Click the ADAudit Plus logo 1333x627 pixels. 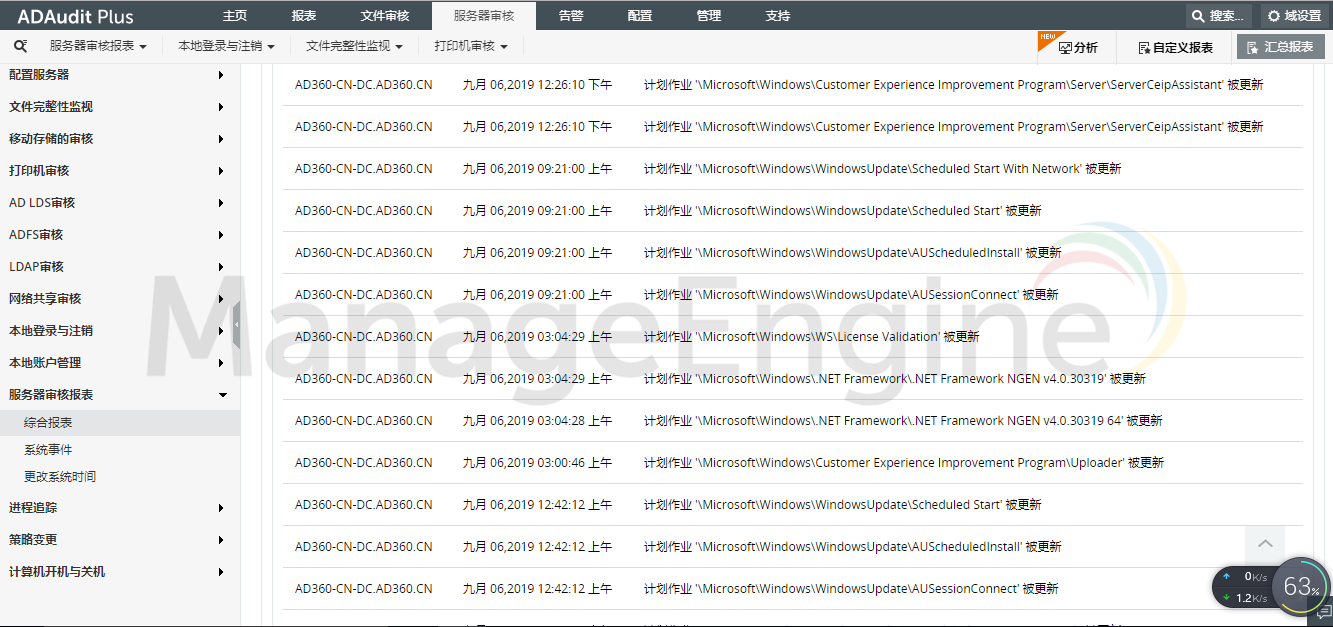75,16
